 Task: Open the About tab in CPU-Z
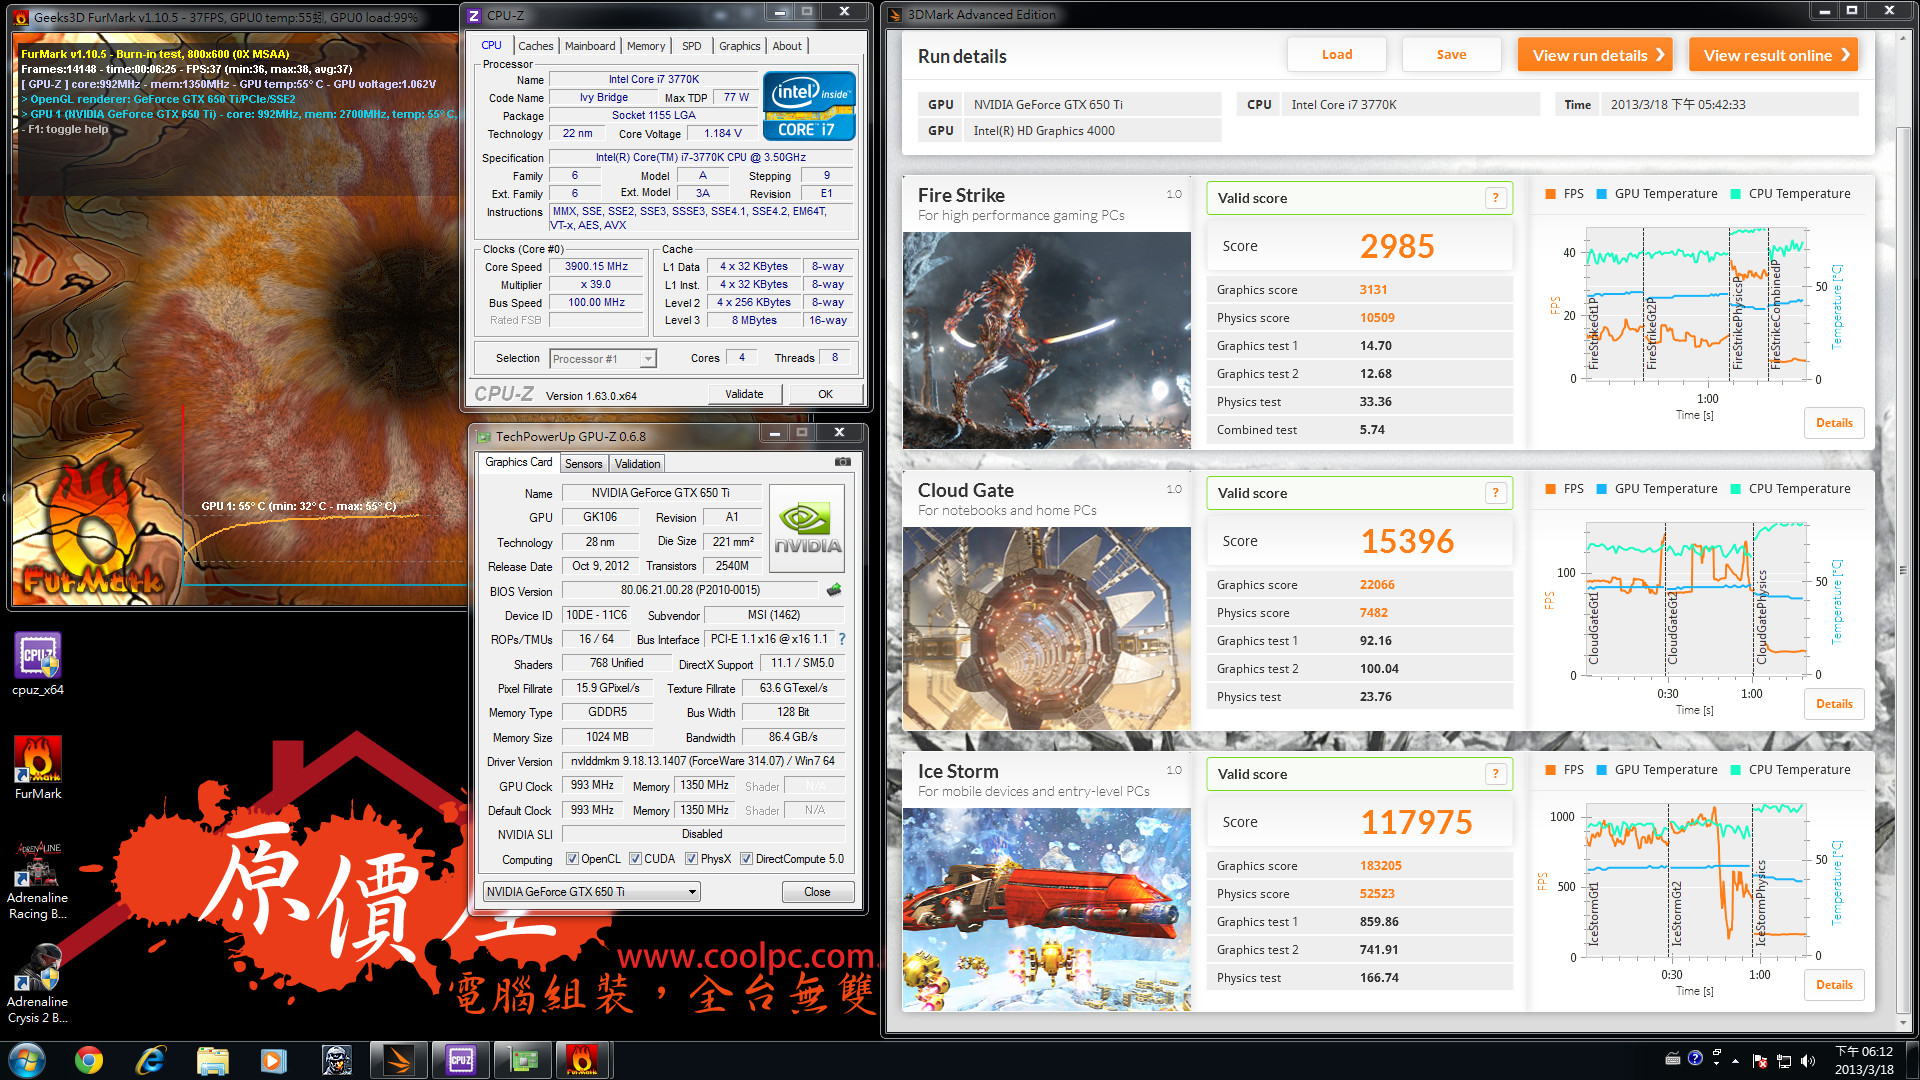787,46
